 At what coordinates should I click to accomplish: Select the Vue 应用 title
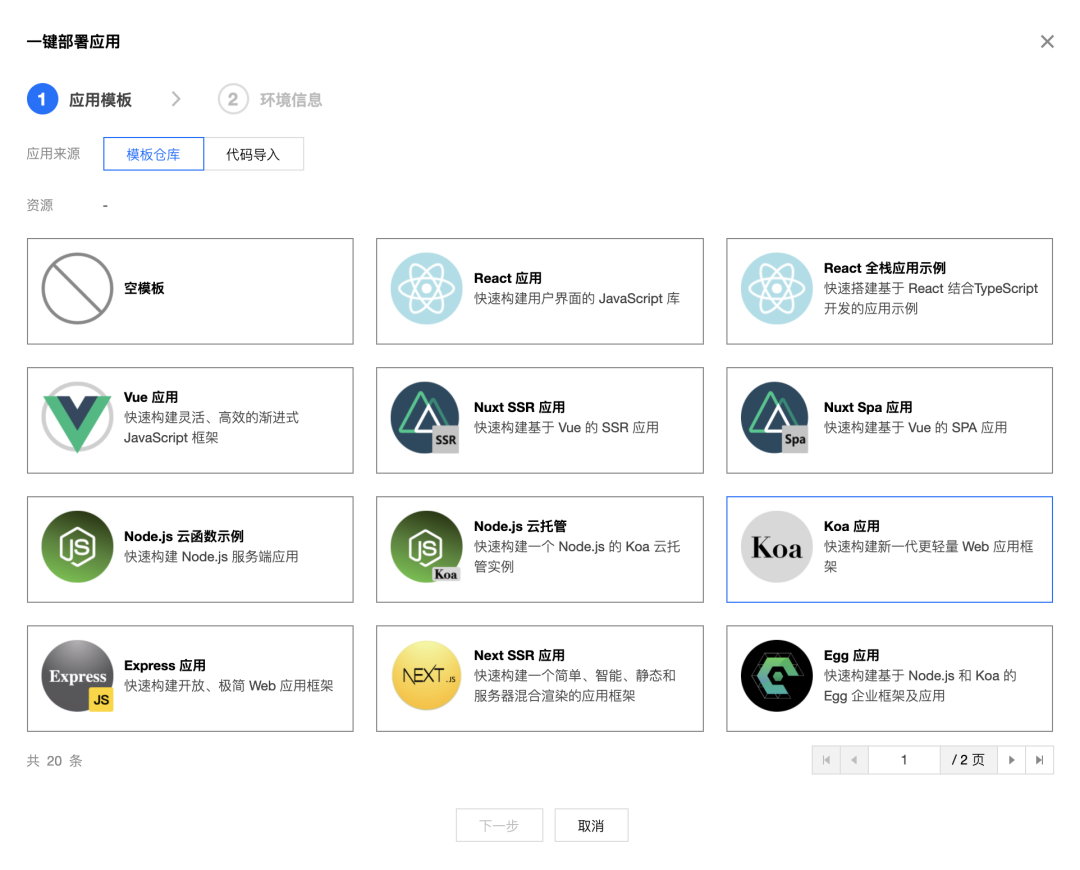point(151,397)
